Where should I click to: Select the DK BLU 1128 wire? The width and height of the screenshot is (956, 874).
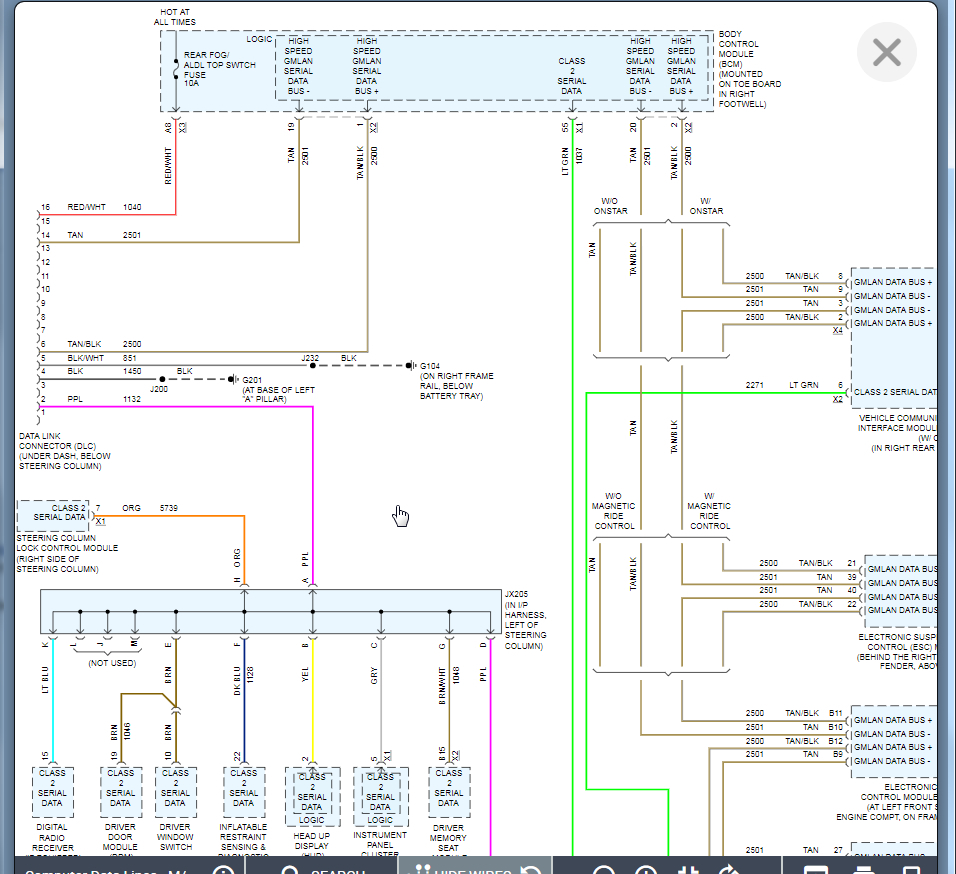[244, 700]
